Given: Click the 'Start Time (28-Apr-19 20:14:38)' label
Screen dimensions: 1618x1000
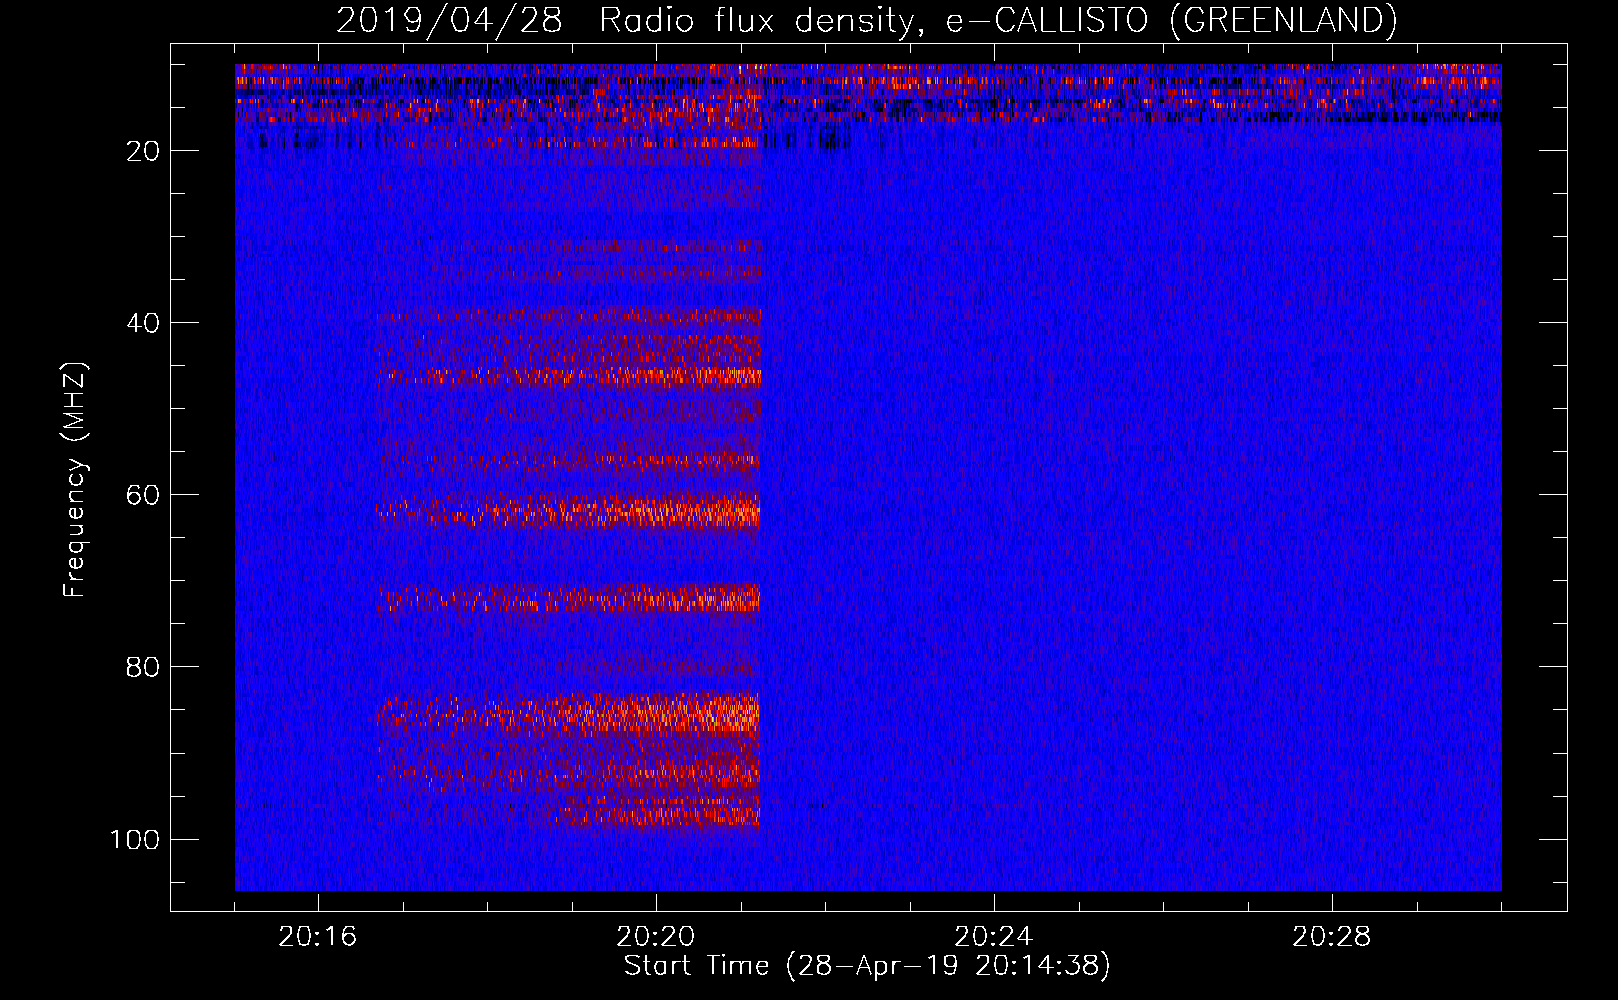Looking at the screenshot, I should tap(867, 966).
